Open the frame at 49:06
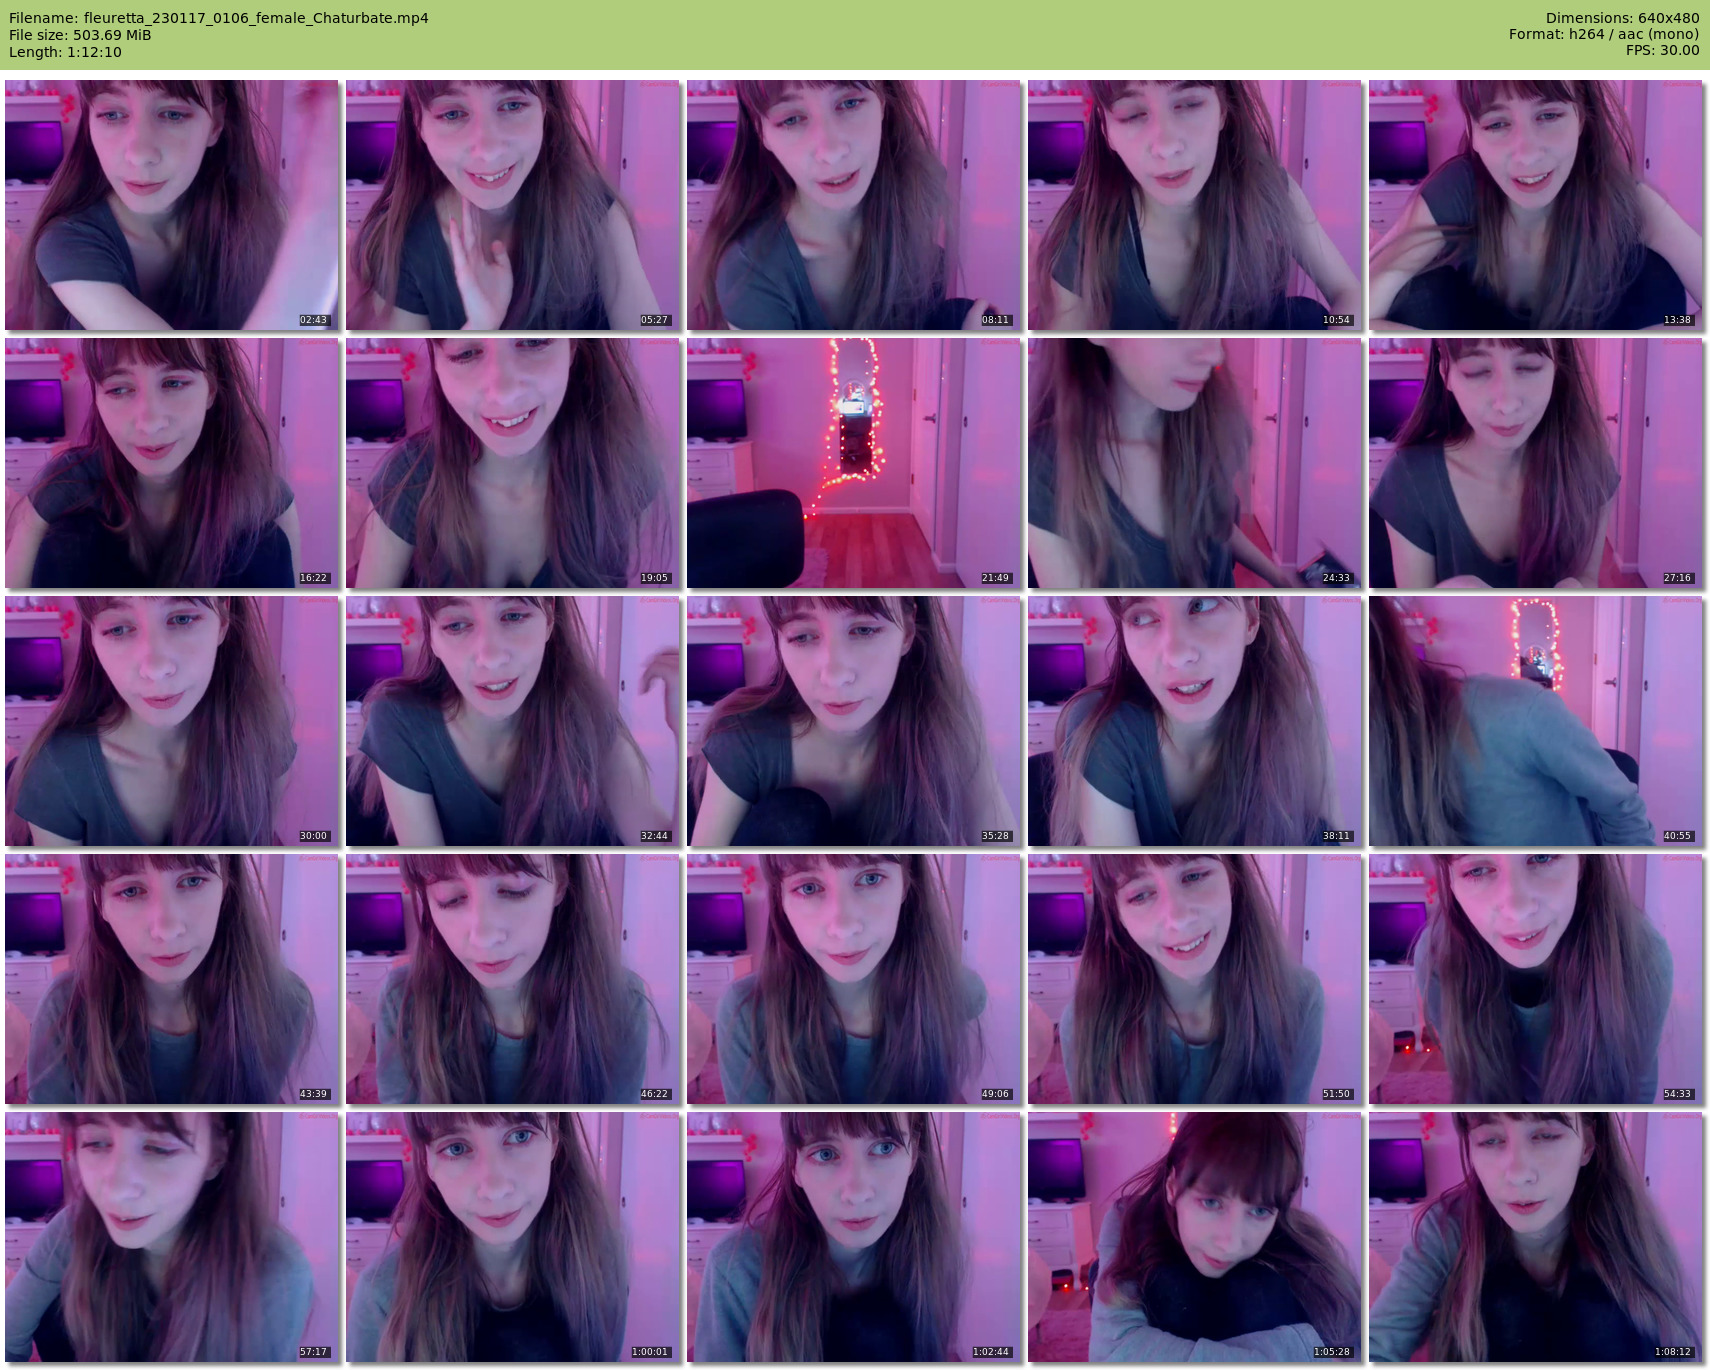Screen dimensions: 1710x1370 pos(854,979)
